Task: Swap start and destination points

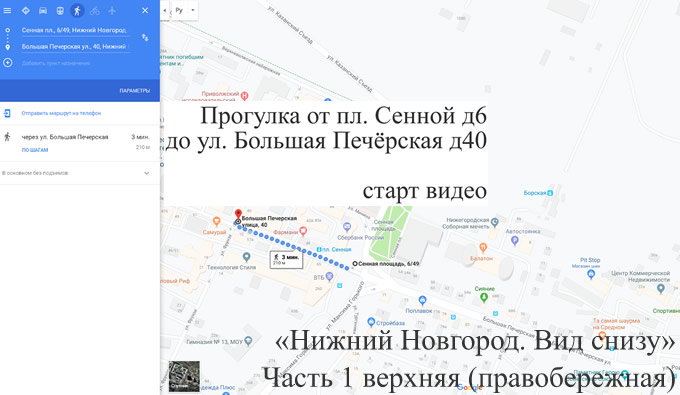Action: click(x=145, y=38)
